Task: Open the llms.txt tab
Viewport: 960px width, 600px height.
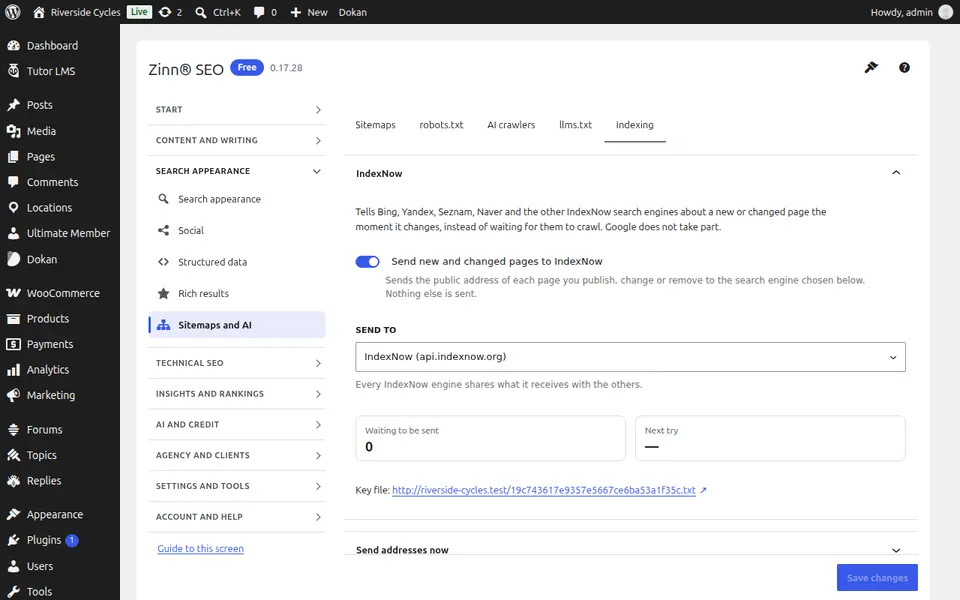Action: (576, 125)
